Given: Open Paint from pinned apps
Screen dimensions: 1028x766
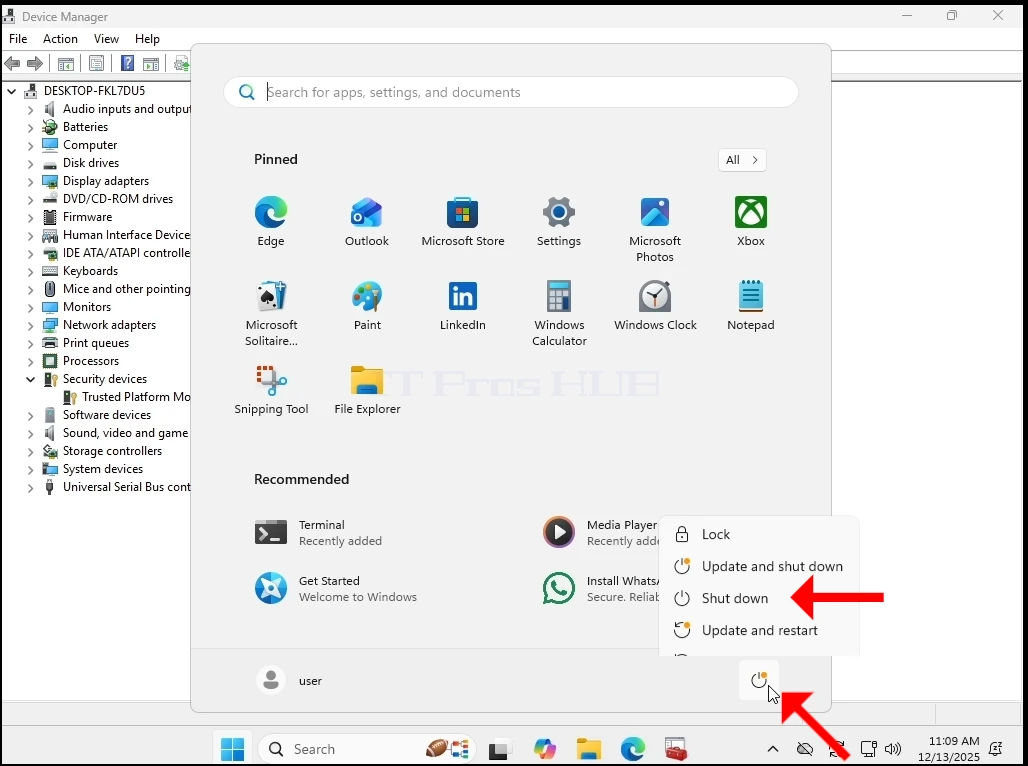Looking at the screenshot, I should tap(367, 306).
